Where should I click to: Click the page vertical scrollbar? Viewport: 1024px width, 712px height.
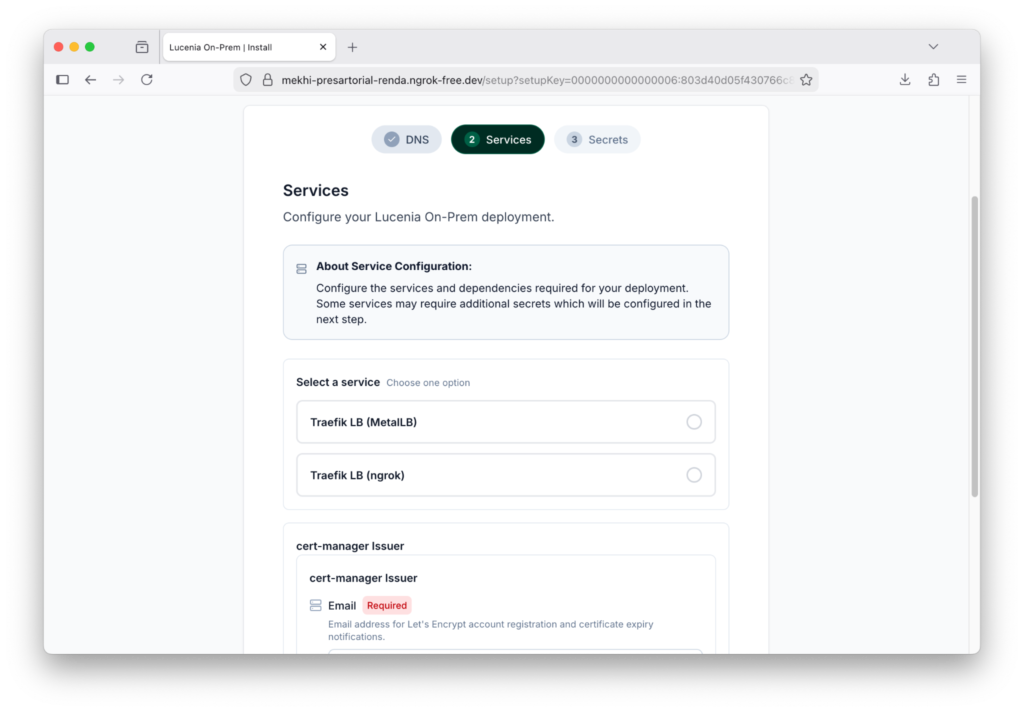point(975,345)
